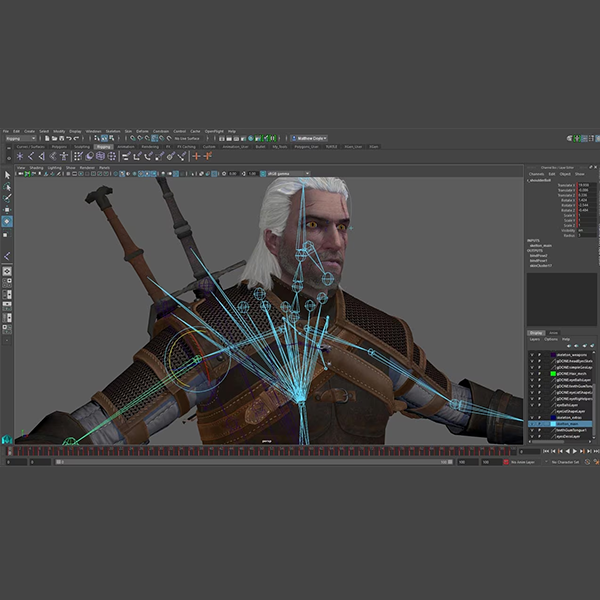
Task: Switch to the Anim tab in the Layer Editor
Action: click(553, 333)
